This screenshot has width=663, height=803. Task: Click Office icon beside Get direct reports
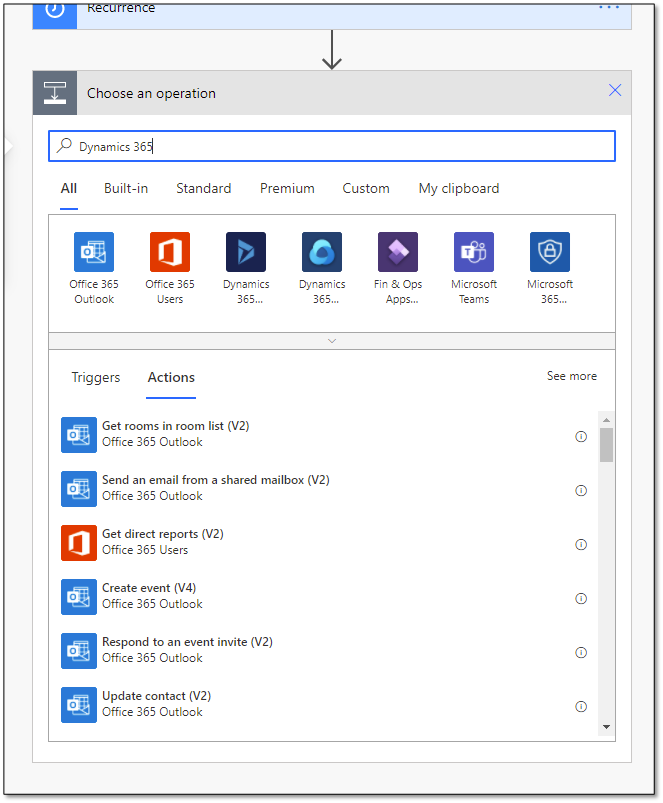79,543
